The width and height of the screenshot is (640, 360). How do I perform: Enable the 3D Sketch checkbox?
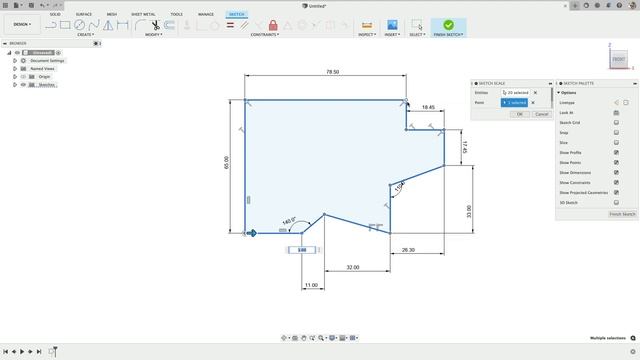coord(616,202)
